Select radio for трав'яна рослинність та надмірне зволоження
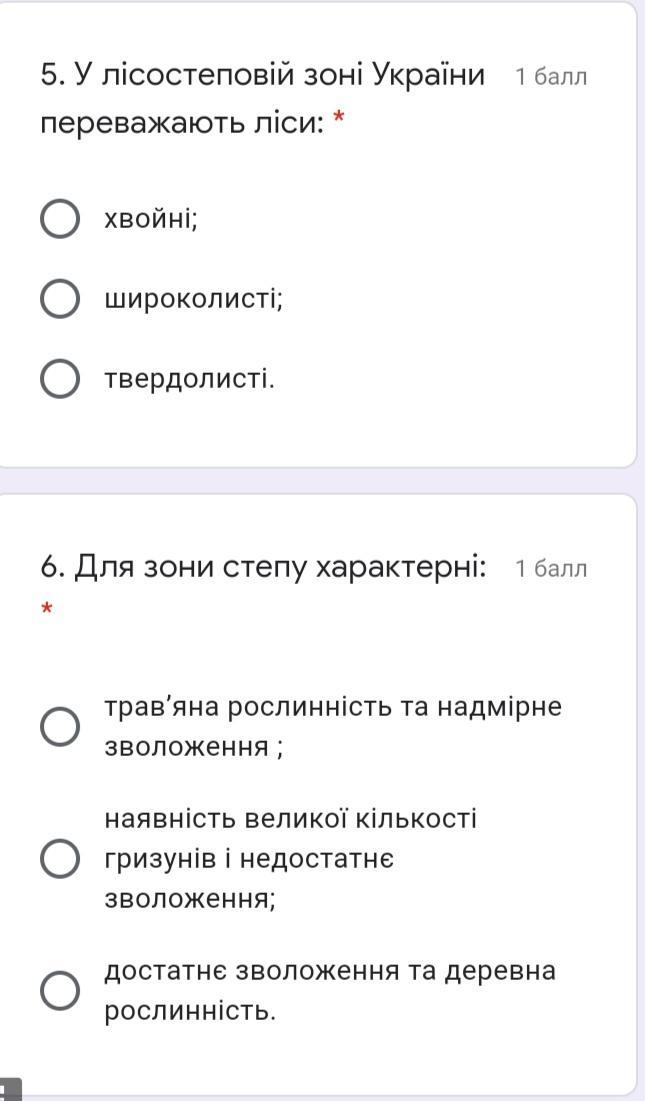Screen dimensions: 645x1101 [60, 727]
